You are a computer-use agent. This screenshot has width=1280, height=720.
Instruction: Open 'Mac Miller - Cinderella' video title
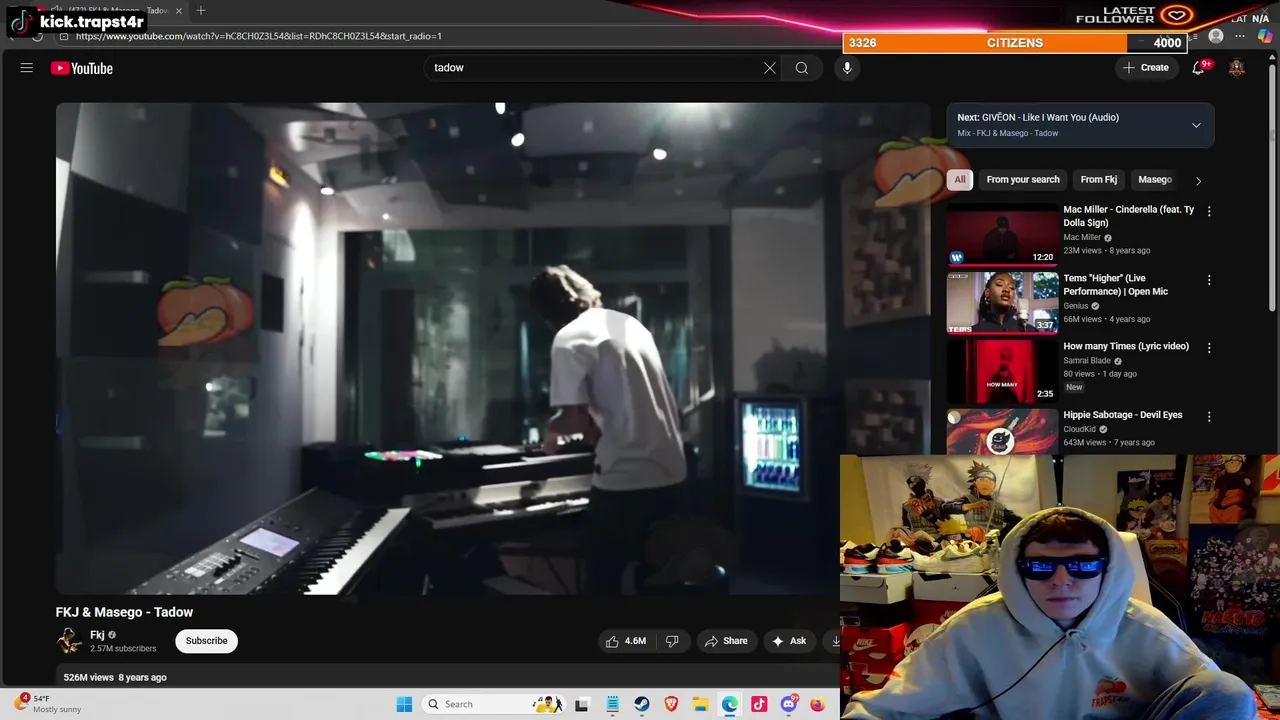tap(1129, 216)
